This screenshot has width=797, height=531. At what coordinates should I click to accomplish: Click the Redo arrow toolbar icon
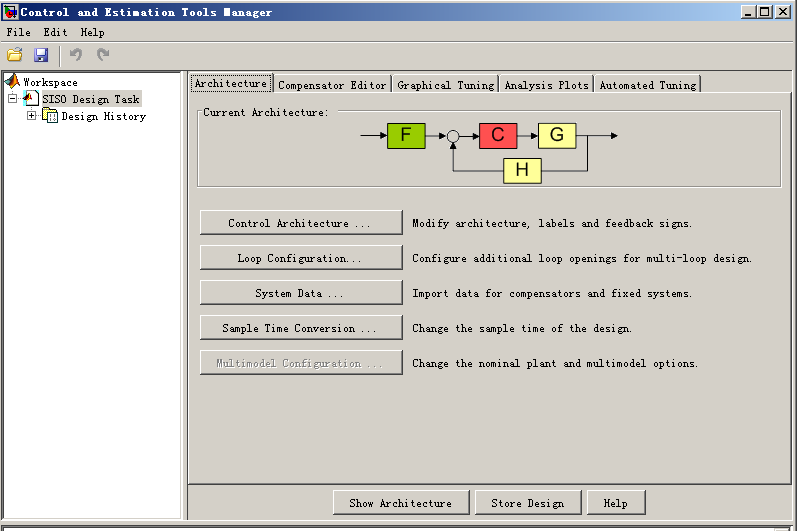pos(103,54)
